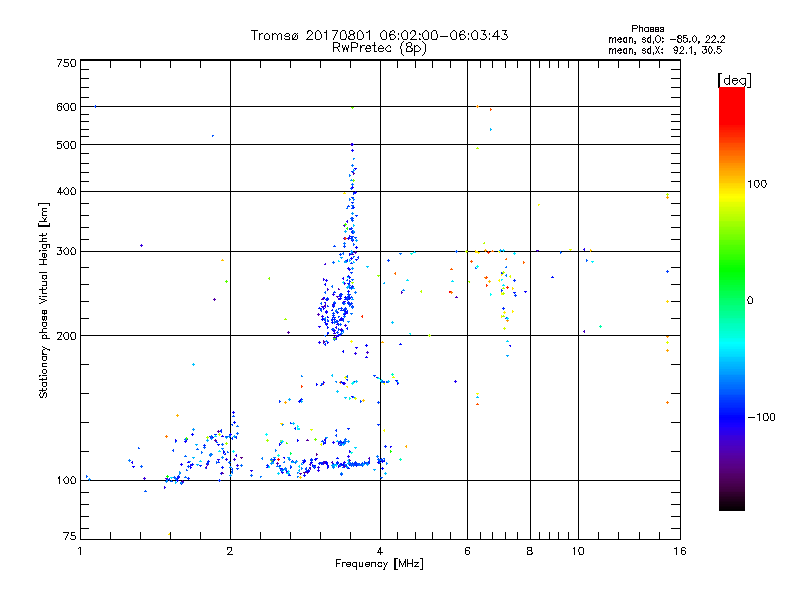Click the plot title 'Tromsø 20170801 06:02:00-06:03:43'

coord(379,35)
